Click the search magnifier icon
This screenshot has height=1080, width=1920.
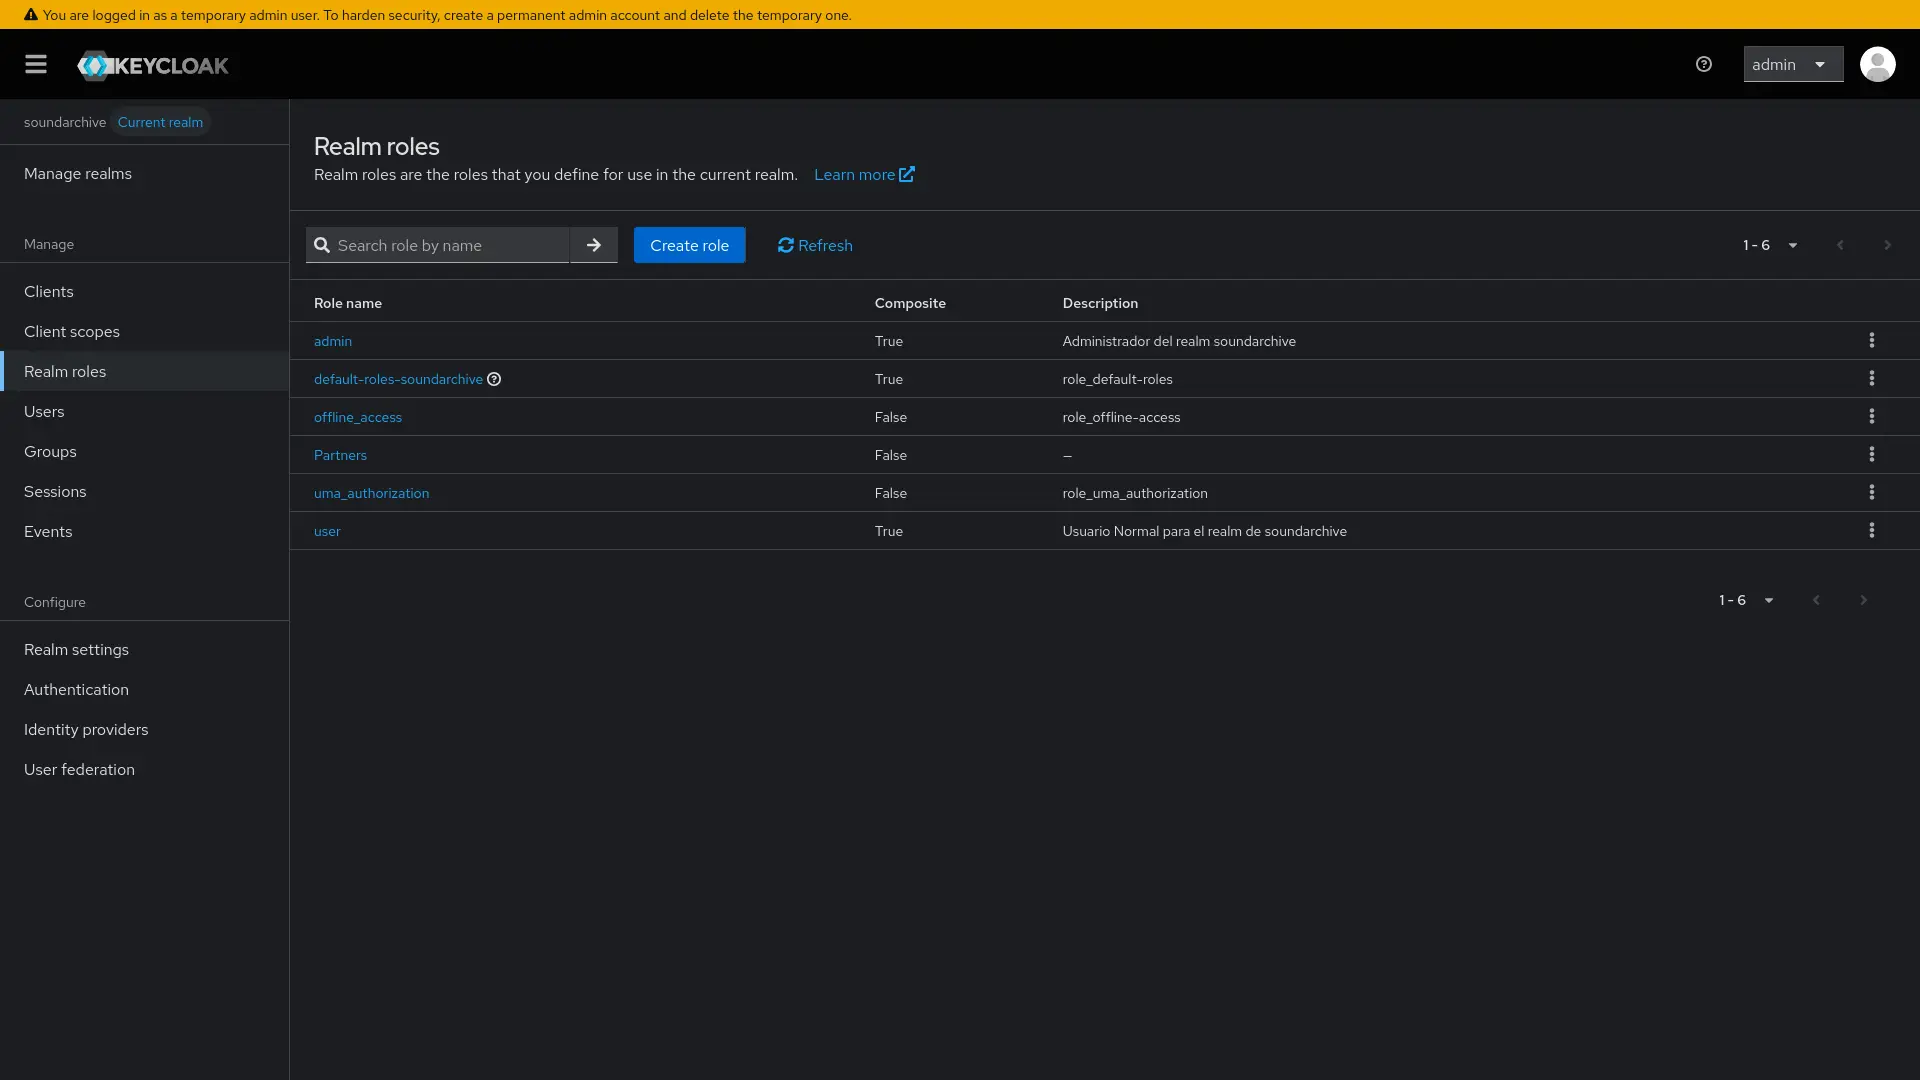[322, 245]
